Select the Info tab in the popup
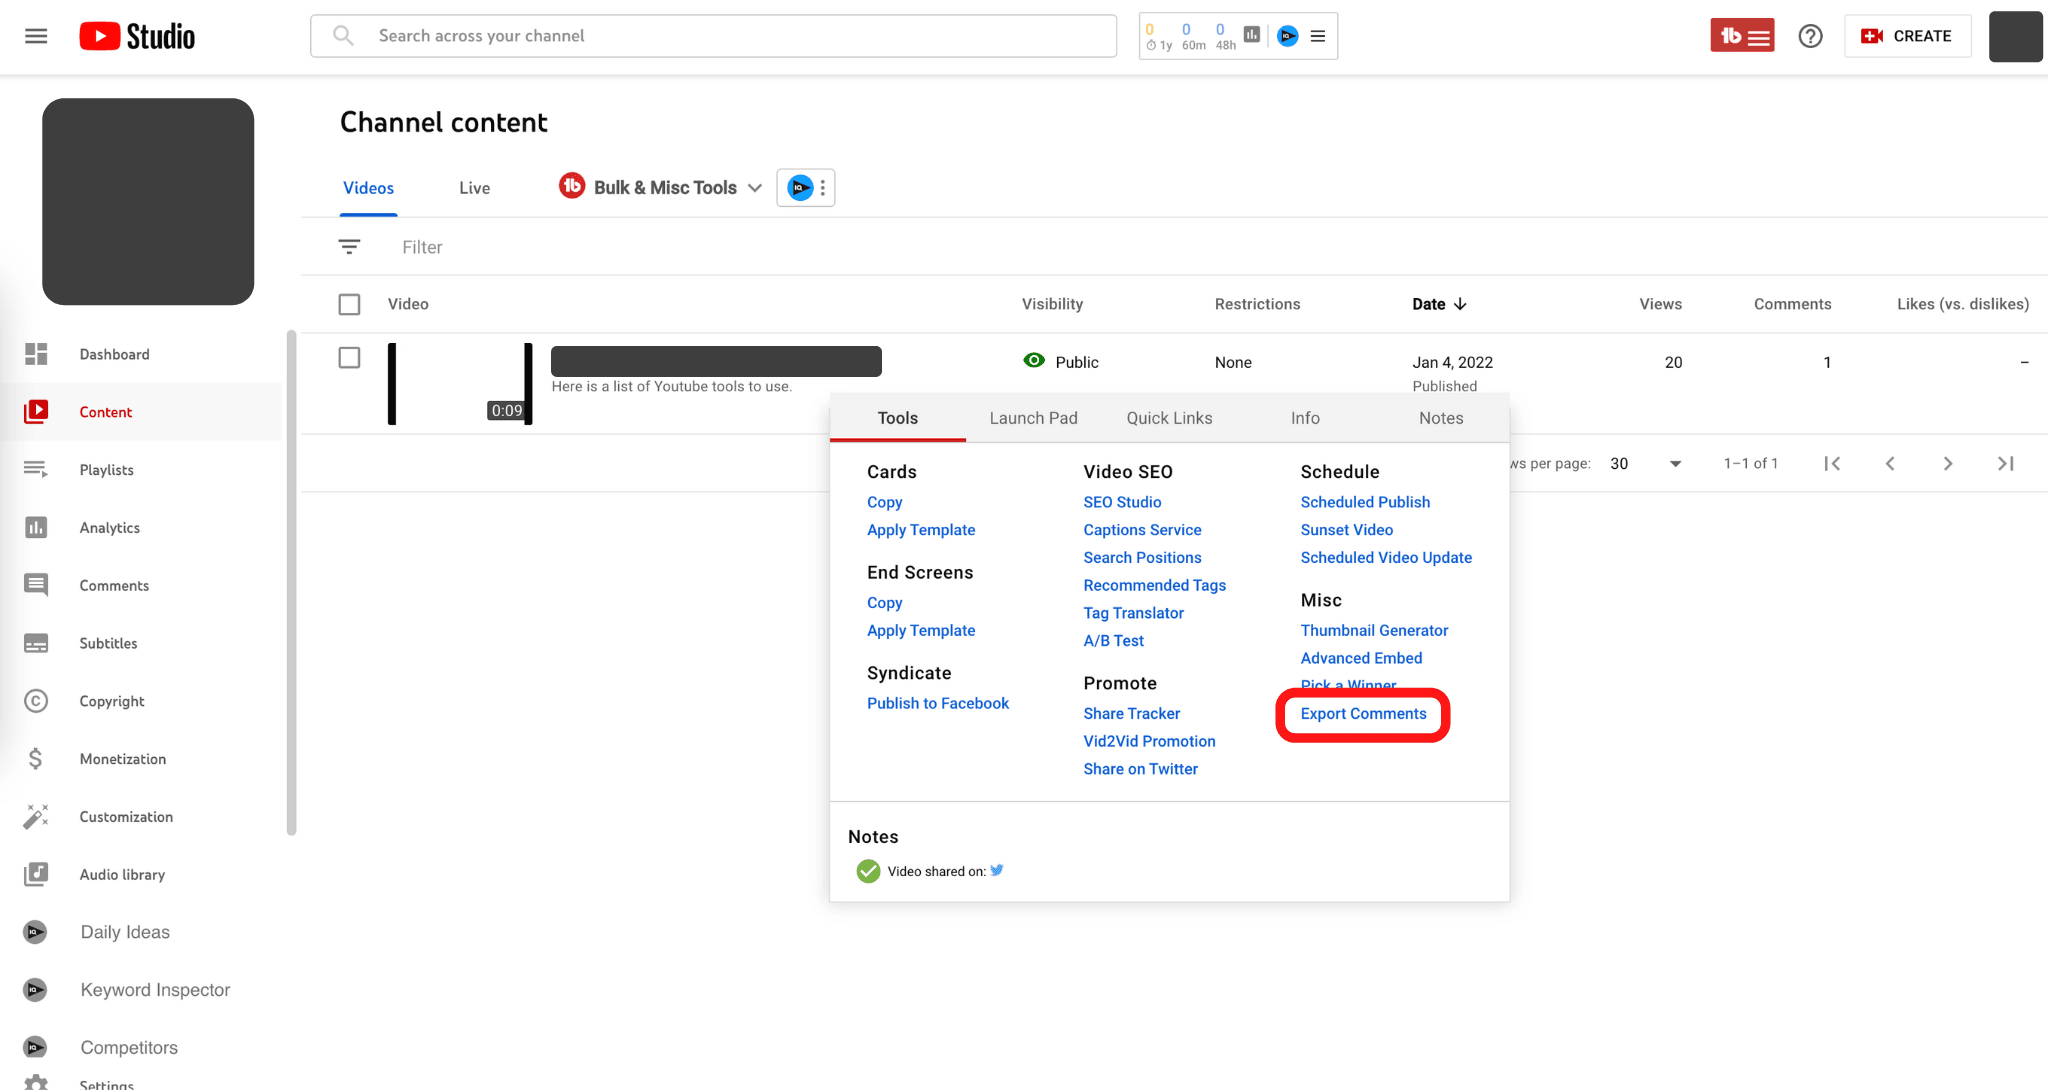2048x1090 pixels. click(x=1305, y=418)
